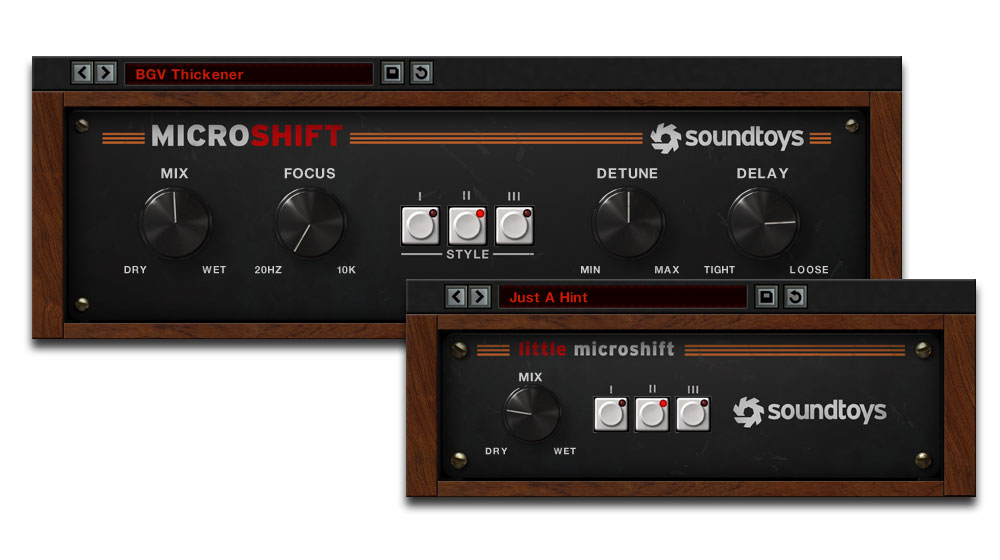
Task: Click the Detune knob
Action: point(628,223)
